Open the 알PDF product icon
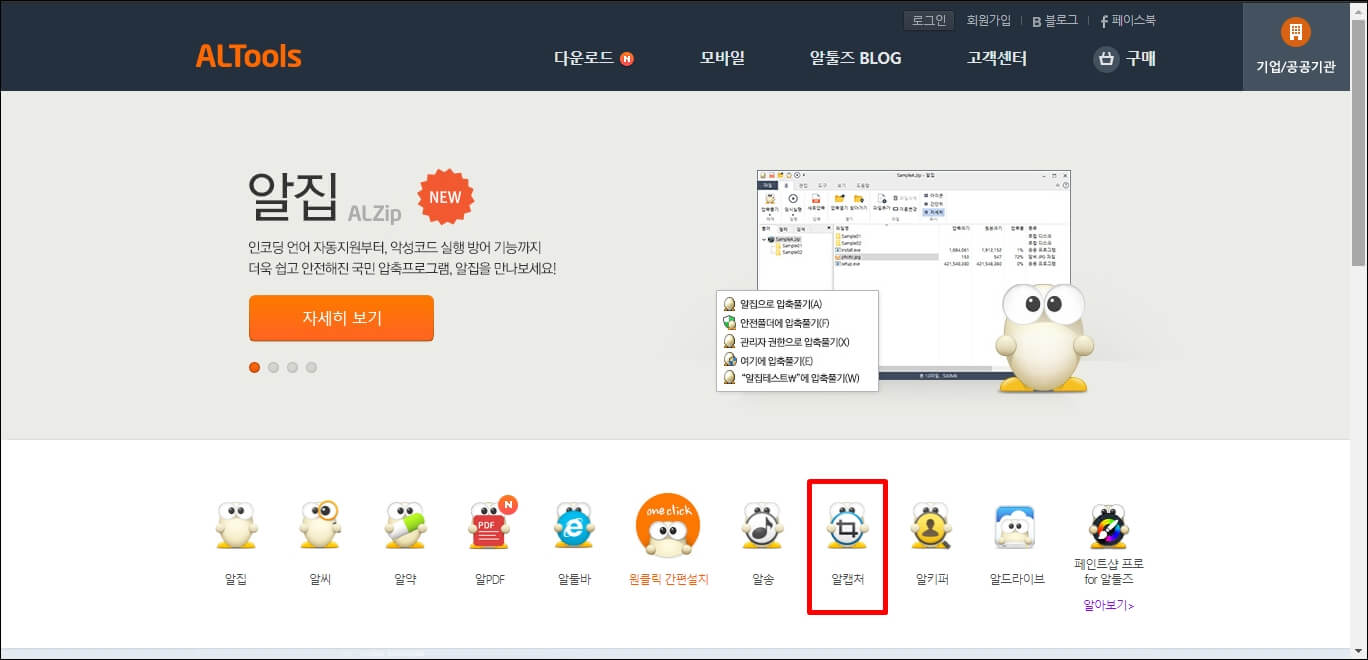 click(x=490, y=524)
